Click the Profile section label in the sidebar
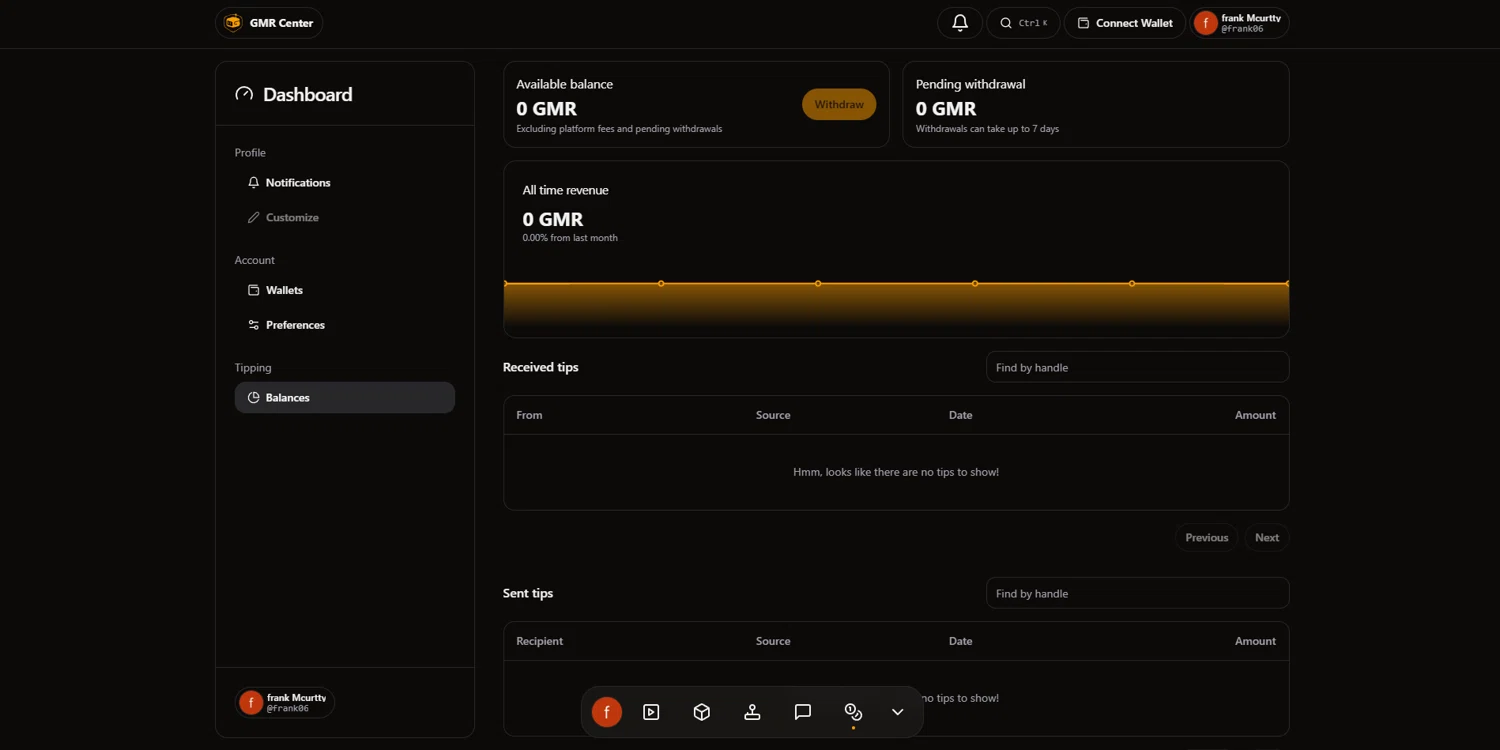 pyautogui.click(x=250, y=153)
